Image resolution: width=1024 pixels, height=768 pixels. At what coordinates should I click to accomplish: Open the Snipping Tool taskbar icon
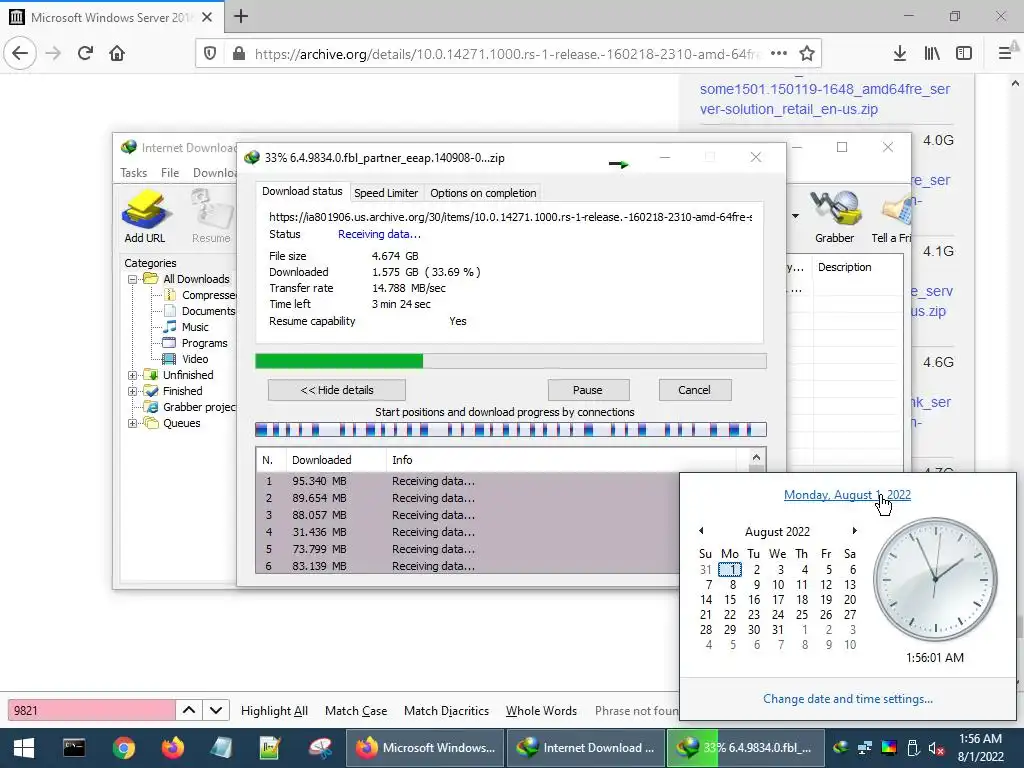320,748
